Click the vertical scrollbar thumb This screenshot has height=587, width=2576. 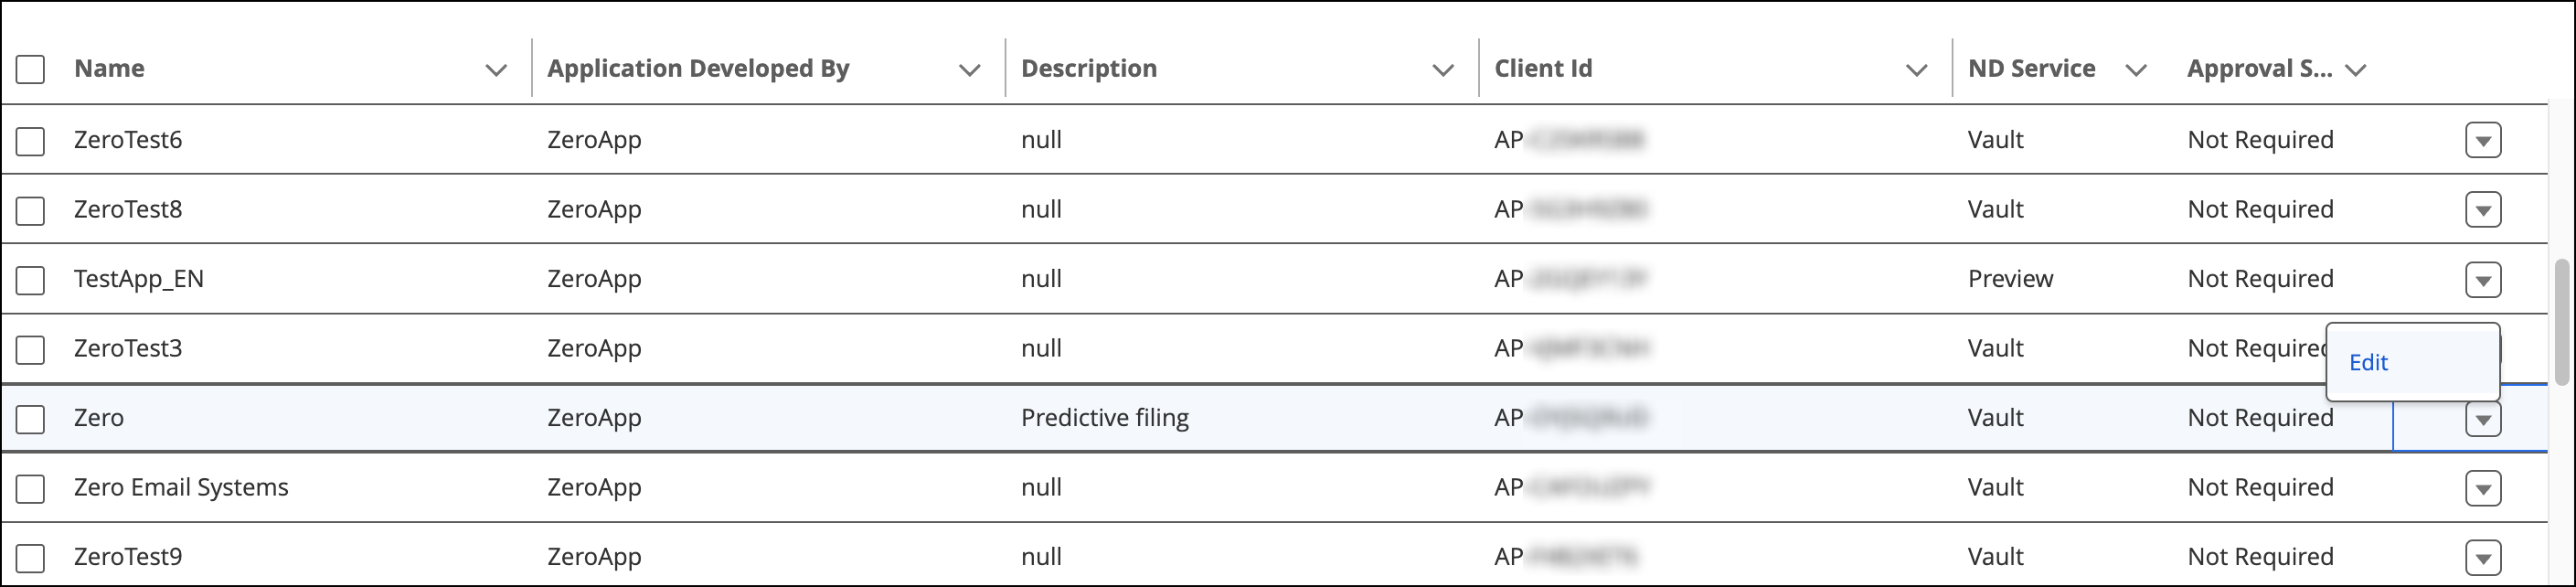(x=2561, y=322)
